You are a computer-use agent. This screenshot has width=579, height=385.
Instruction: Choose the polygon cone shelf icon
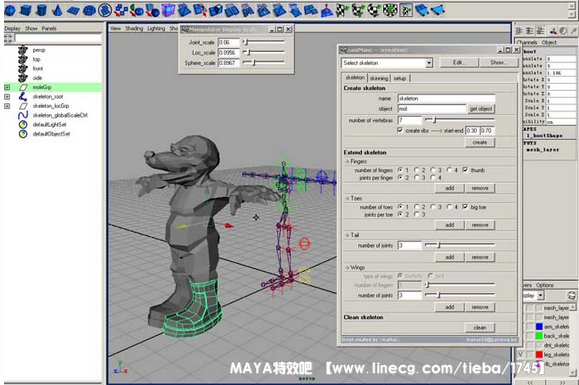[57, 10]
